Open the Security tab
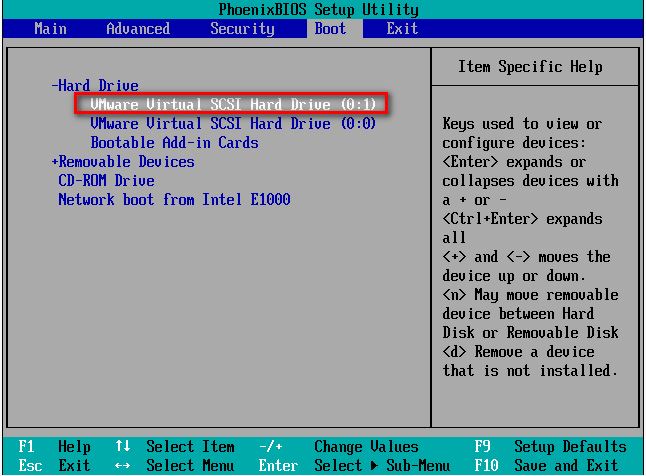Viewport: 646px width, 476px height. (242, 28)
